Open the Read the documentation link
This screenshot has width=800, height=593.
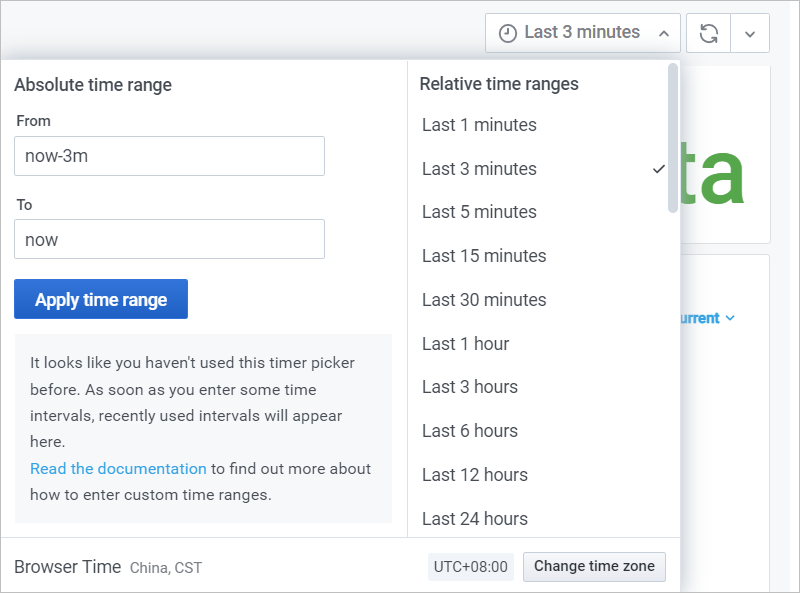(x=118, y=468)
